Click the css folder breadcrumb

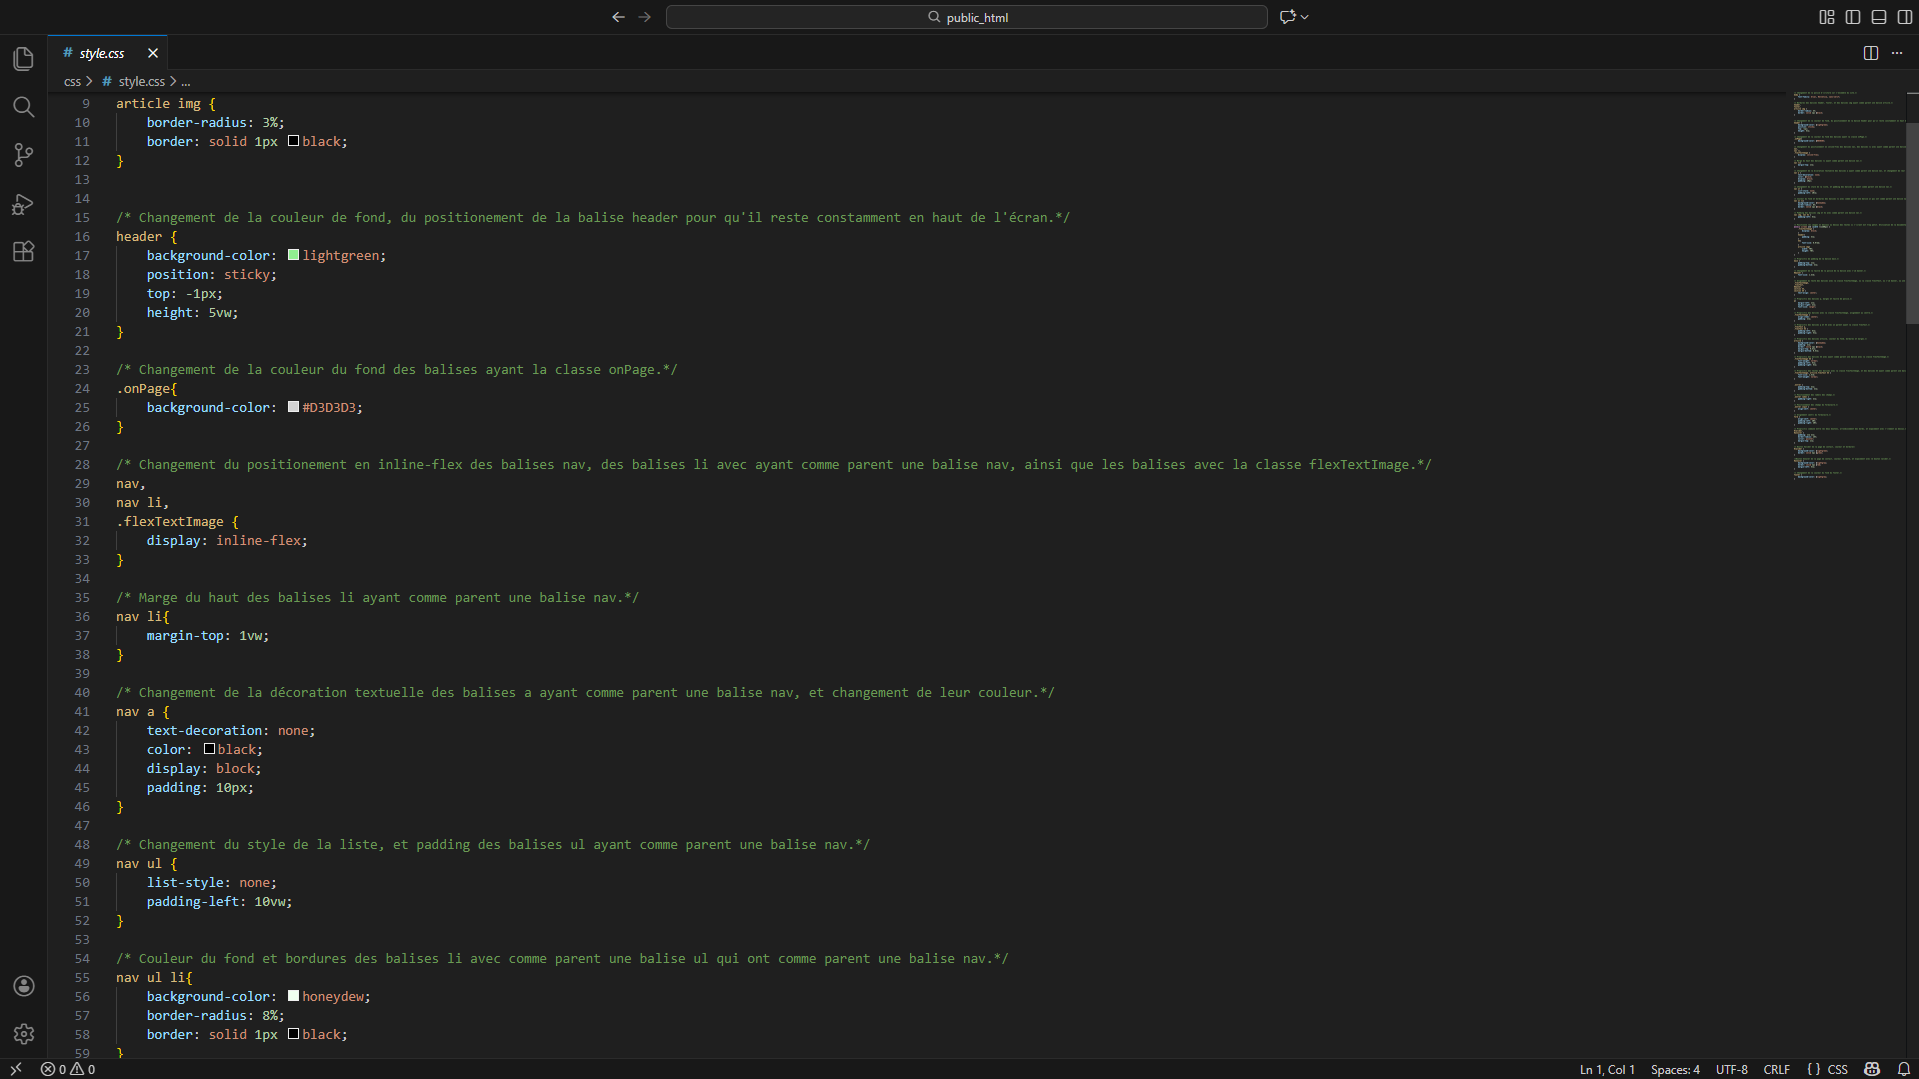73,82
